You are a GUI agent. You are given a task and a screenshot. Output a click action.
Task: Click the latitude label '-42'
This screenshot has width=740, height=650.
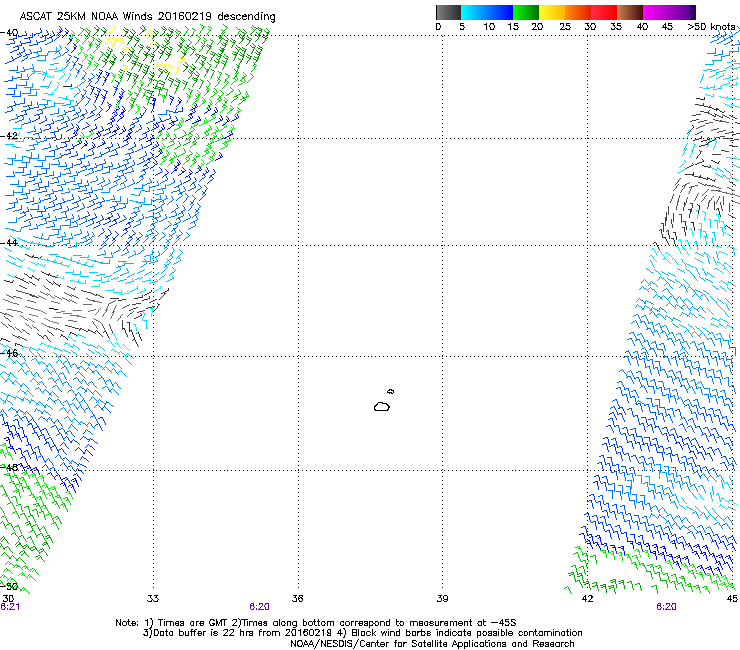click(x=9, y=136)
